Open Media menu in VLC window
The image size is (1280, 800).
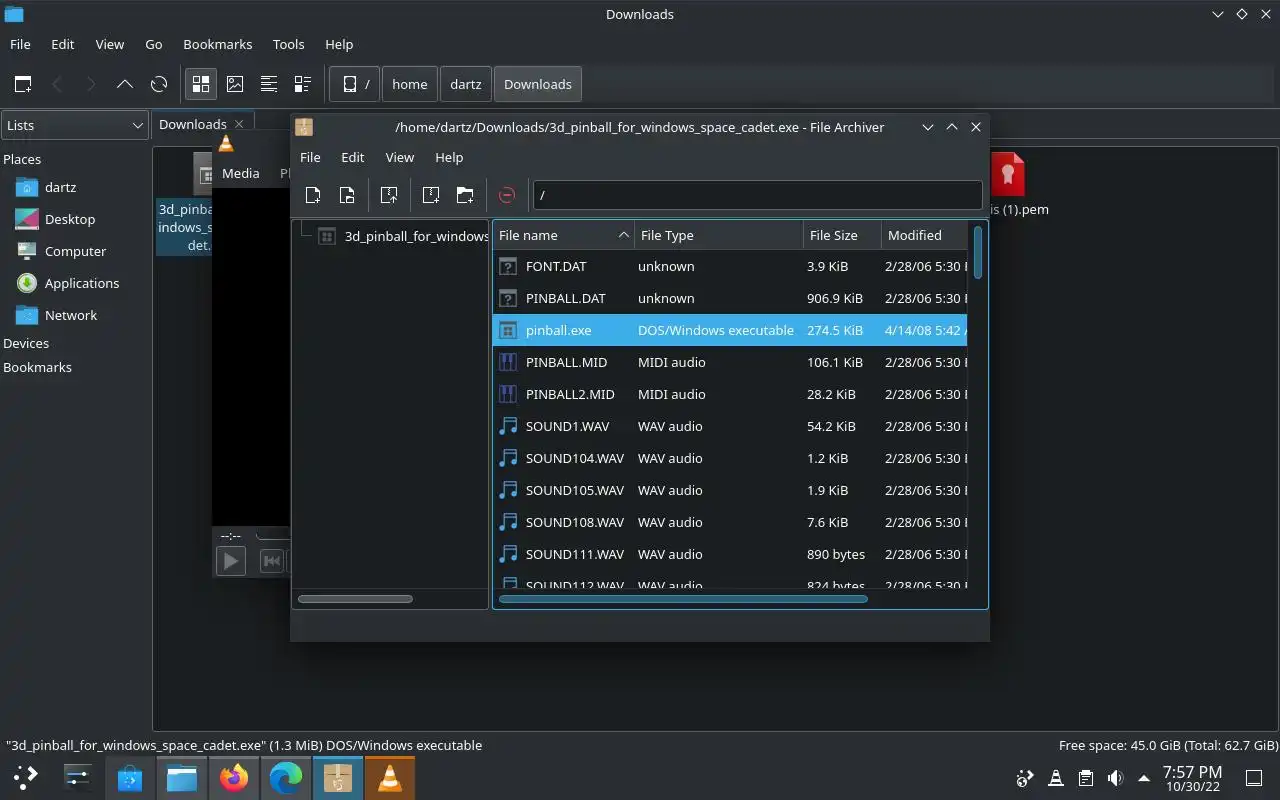(240, 173)
